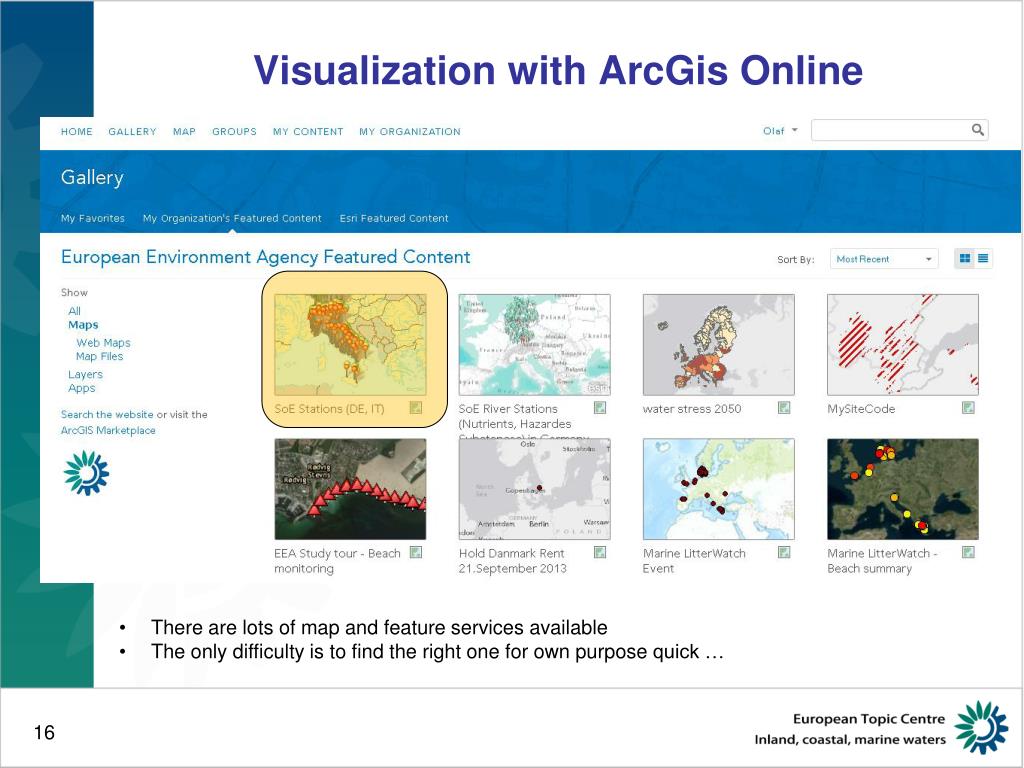Click the web map icon beside EEA Study tour
Screen dimensions: 1024x768
[415, 552]
